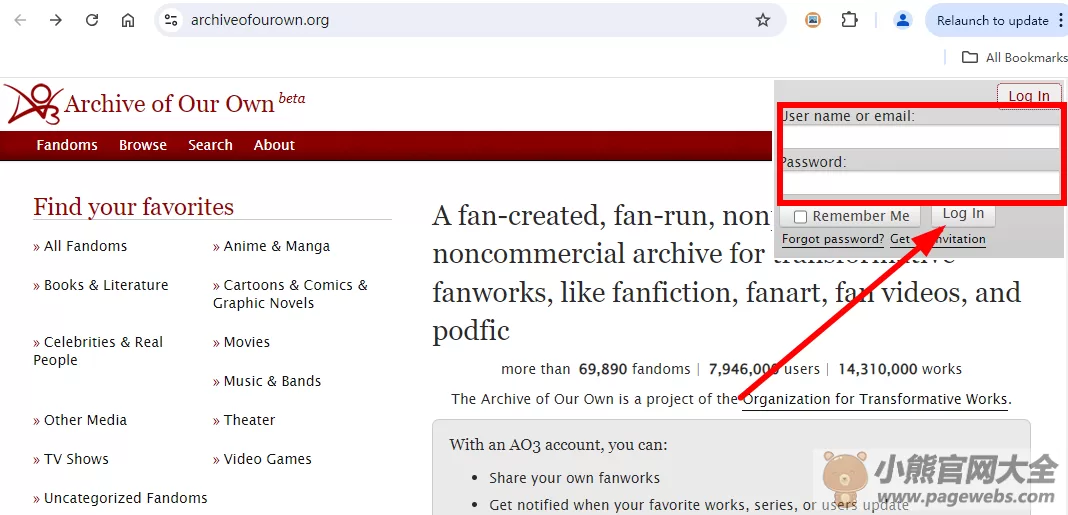
Task: Open the Other Media category
Action: coord(85,420)
